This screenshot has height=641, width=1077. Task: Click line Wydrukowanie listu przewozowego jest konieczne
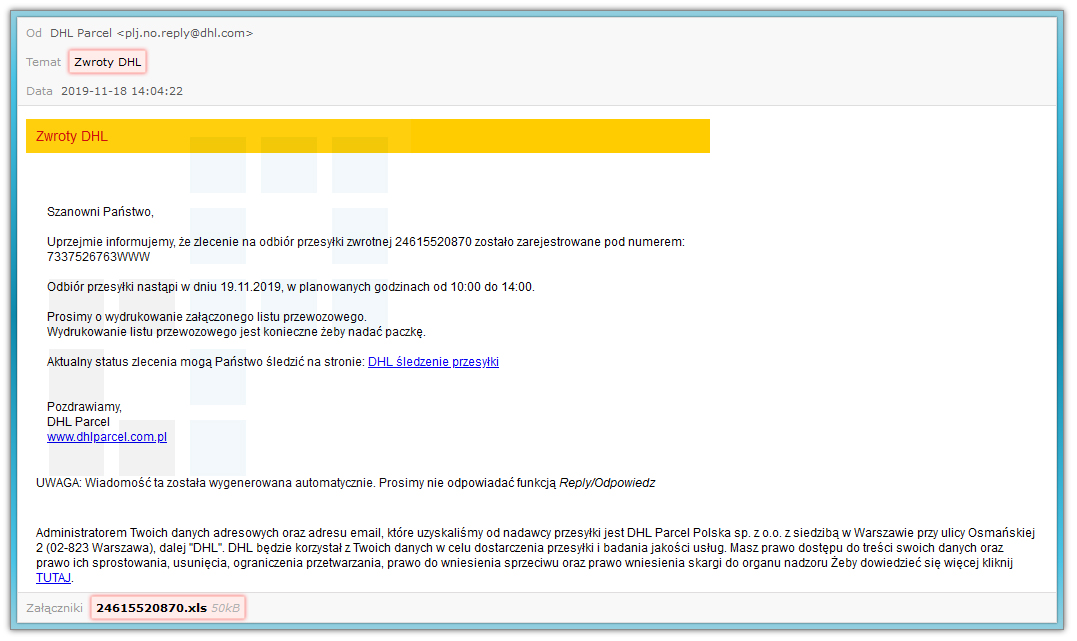click(x=236, y=333)
